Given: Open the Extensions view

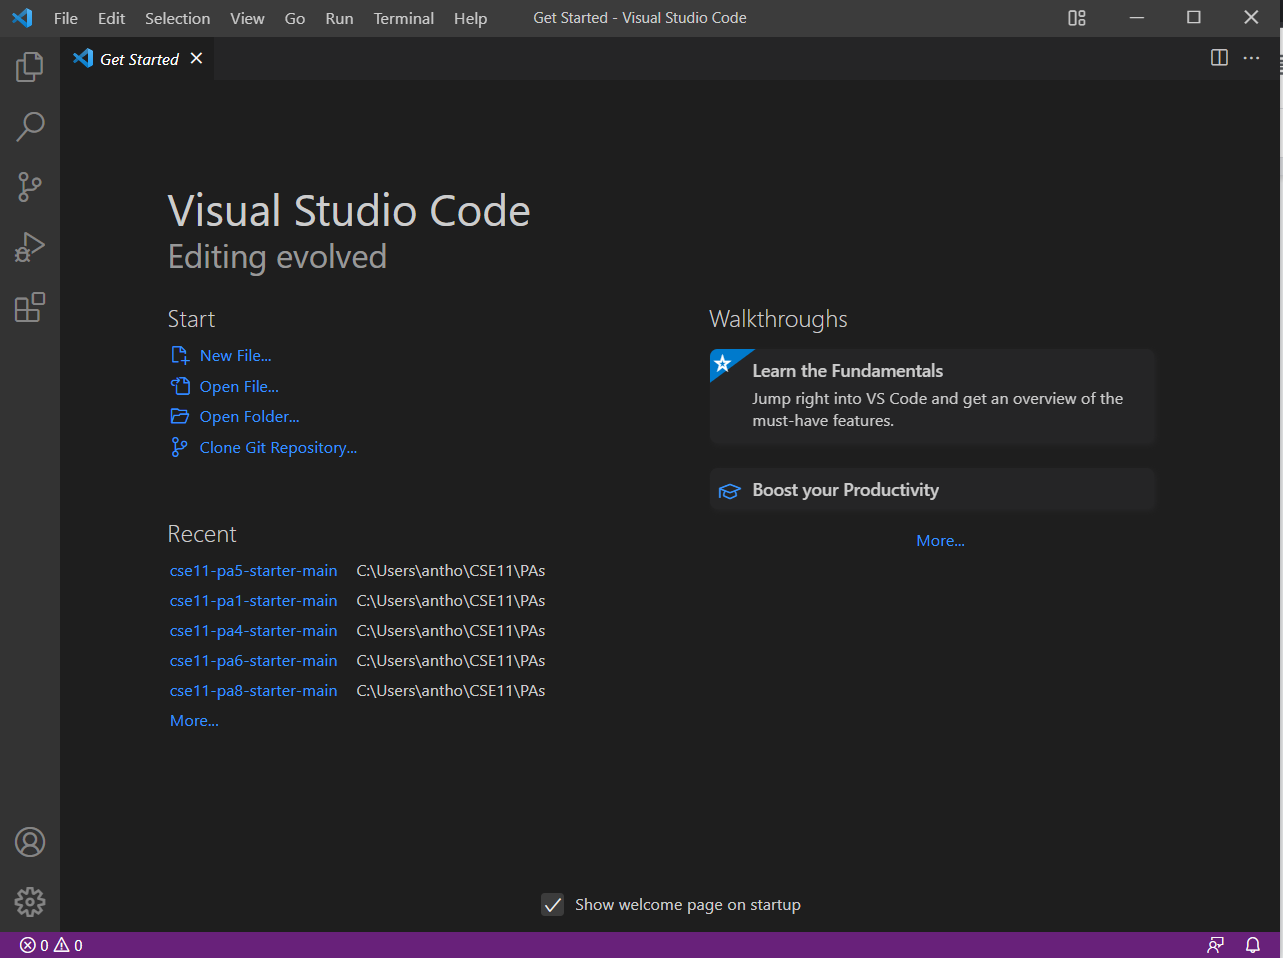Looking at the screenshot, I should 30,307.
